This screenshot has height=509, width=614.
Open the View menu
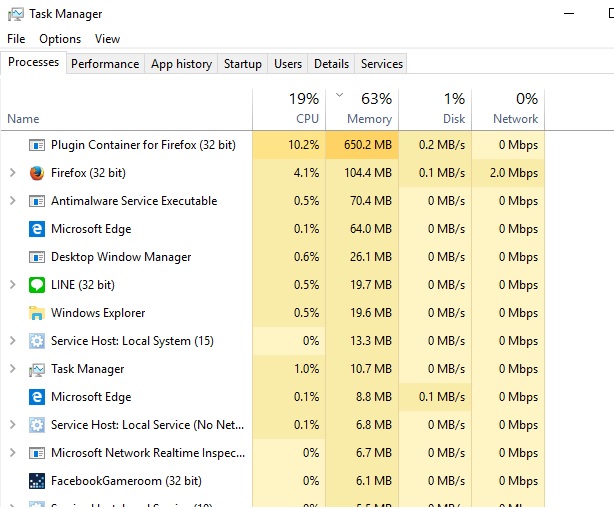tap(107, 39)
